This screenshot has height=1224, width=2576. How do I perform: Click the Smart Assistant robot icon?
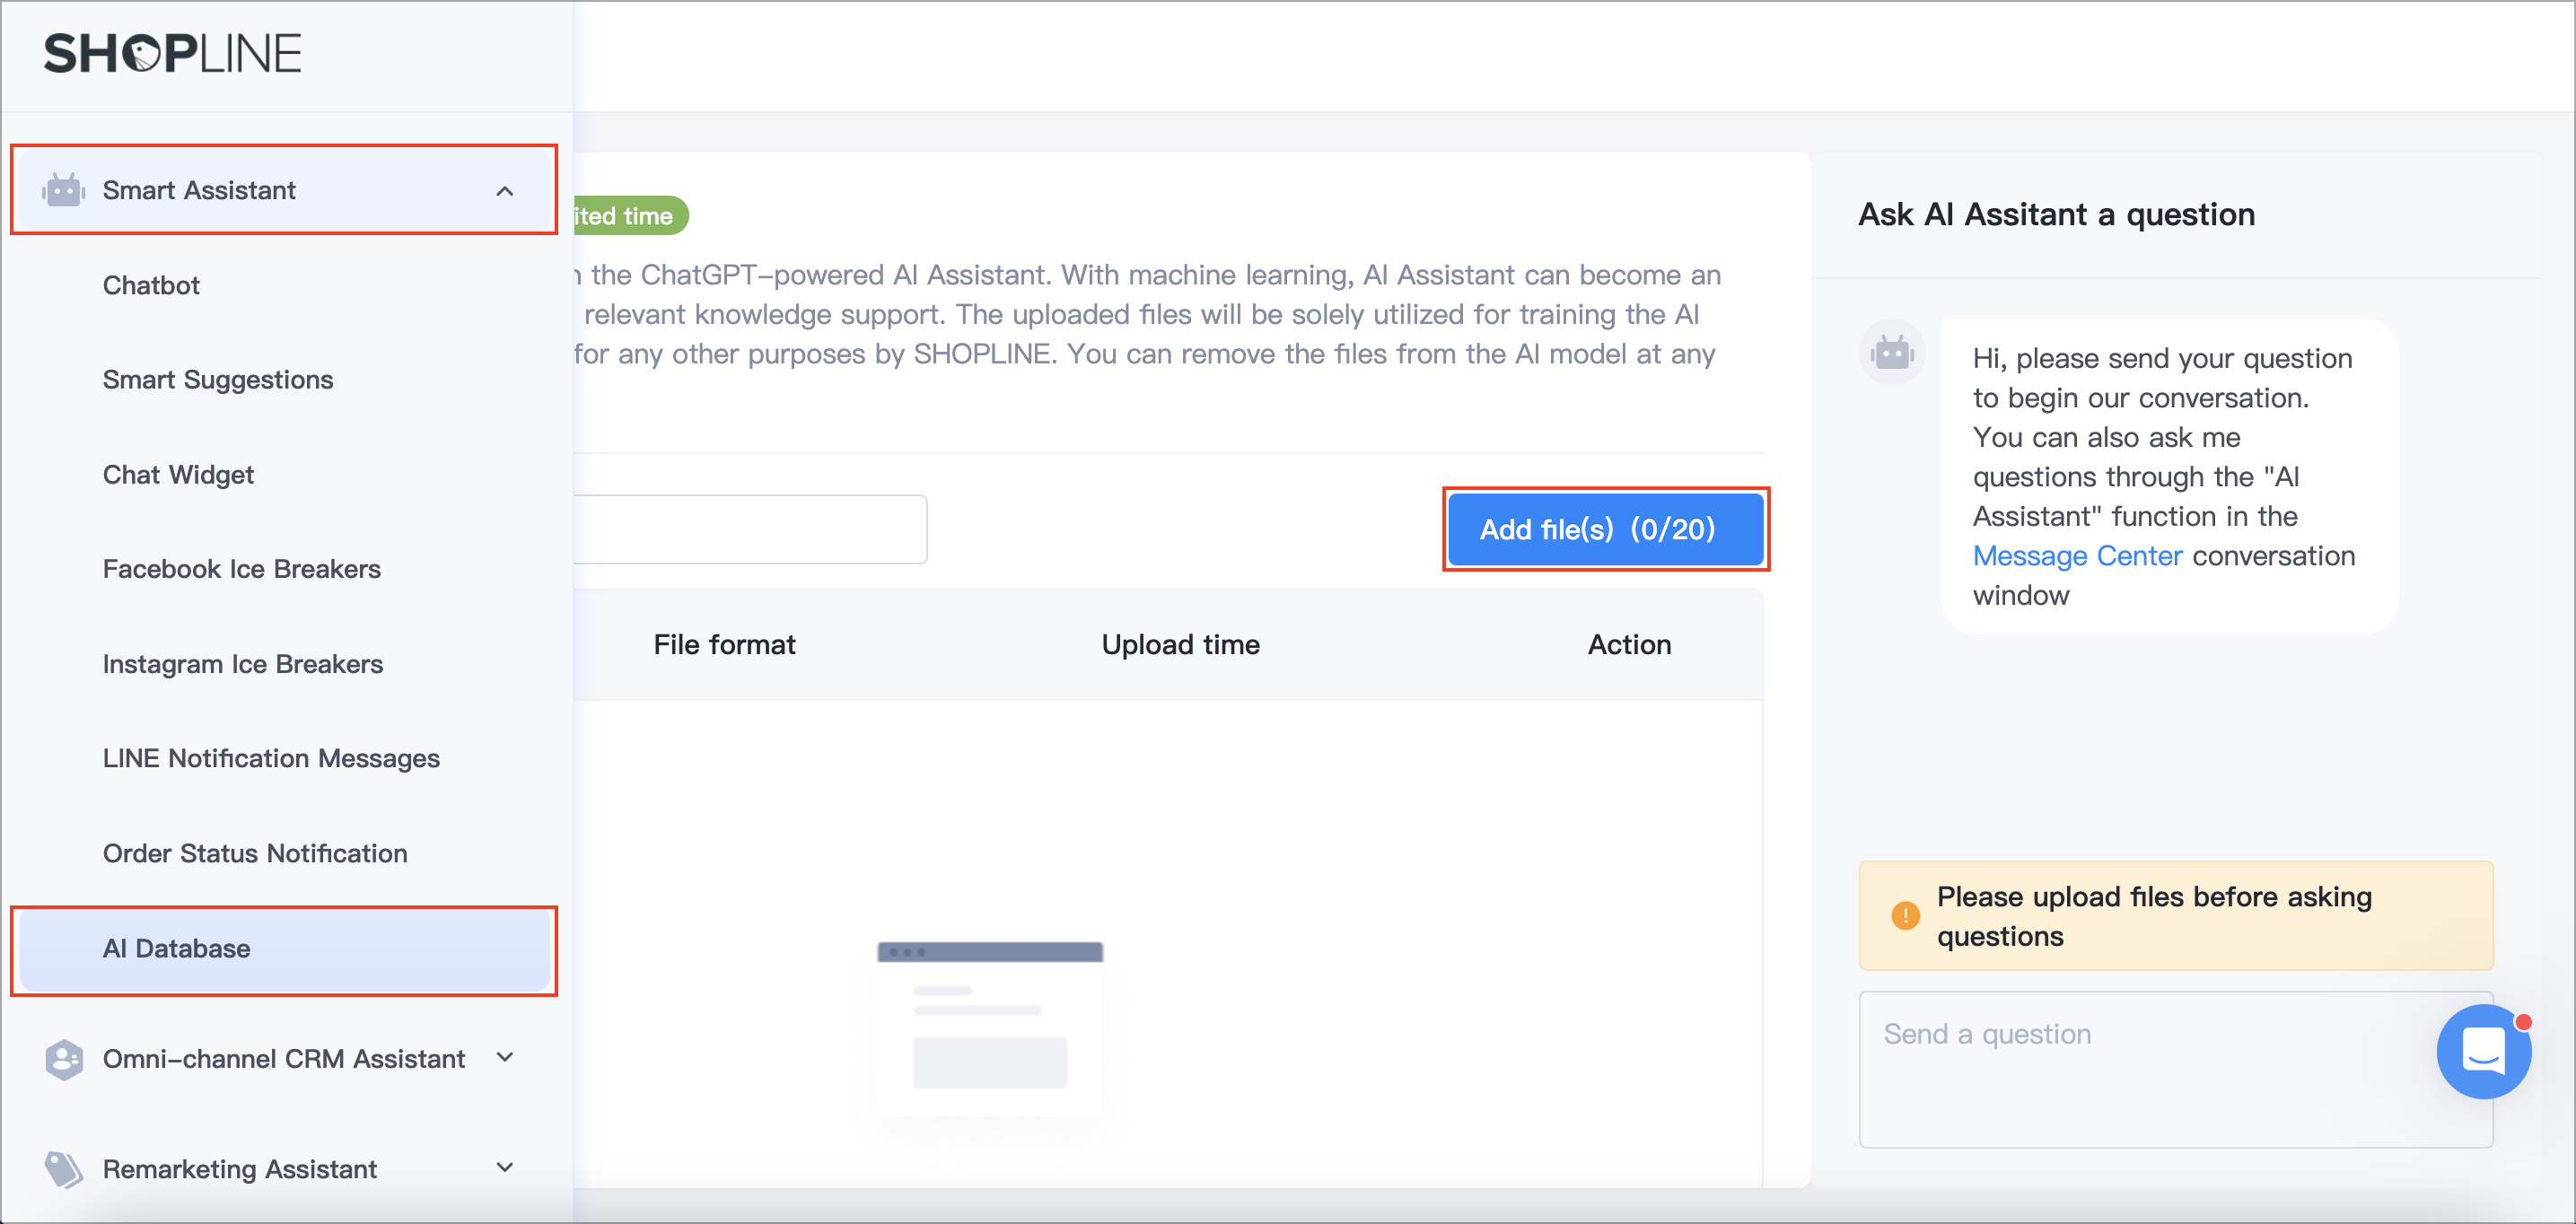63,190
